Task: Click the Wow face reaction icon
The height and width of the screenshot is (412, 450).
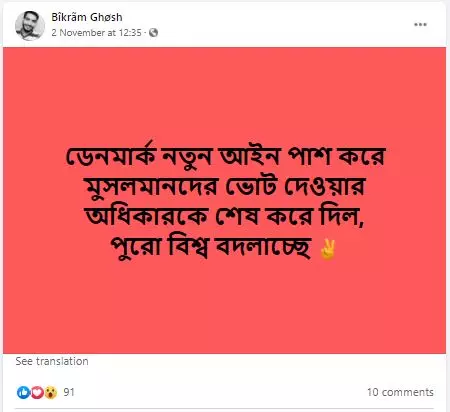Action: (x=51, y=392)
